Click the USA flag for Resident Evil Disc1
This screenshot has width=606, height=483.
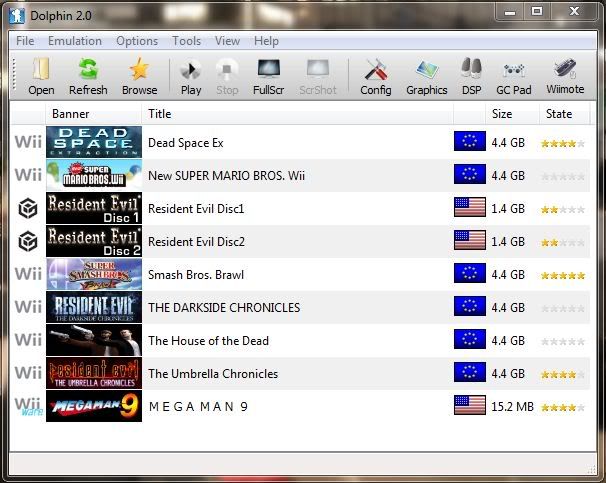(x=470, y=207)
